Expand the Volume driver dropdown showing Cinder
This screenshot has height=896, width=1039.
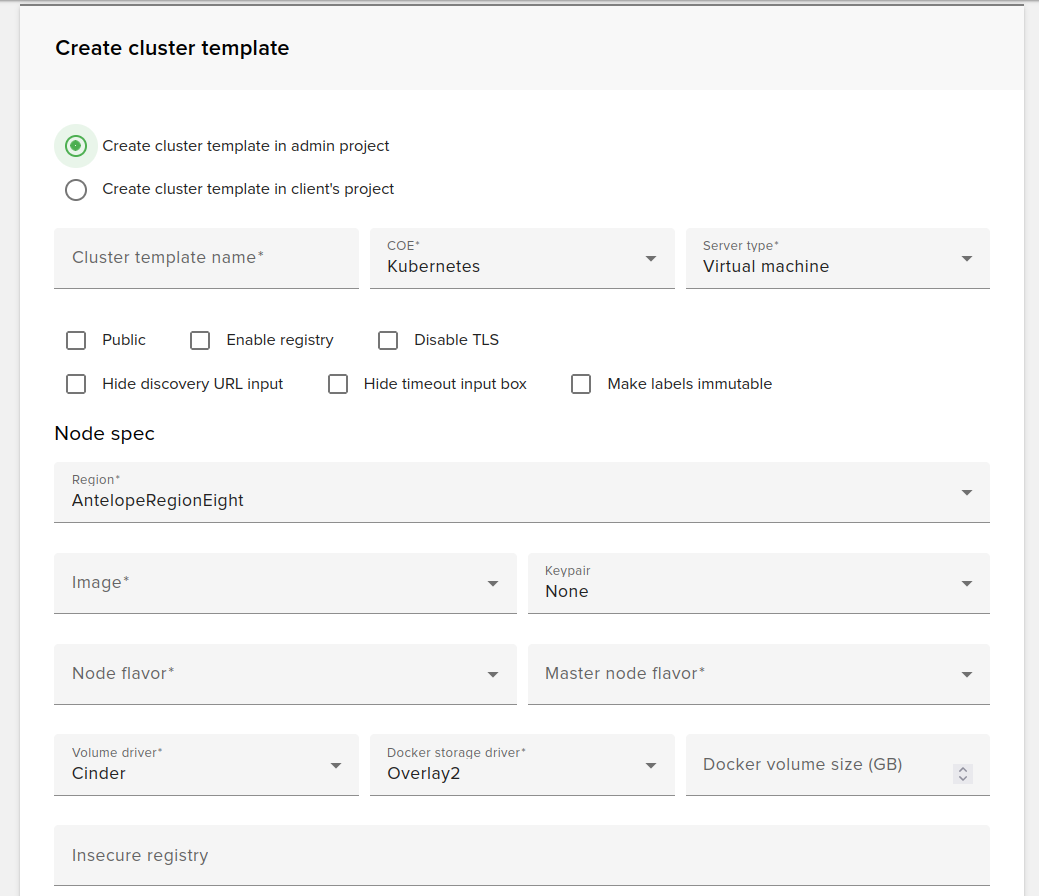click(335, 764)
